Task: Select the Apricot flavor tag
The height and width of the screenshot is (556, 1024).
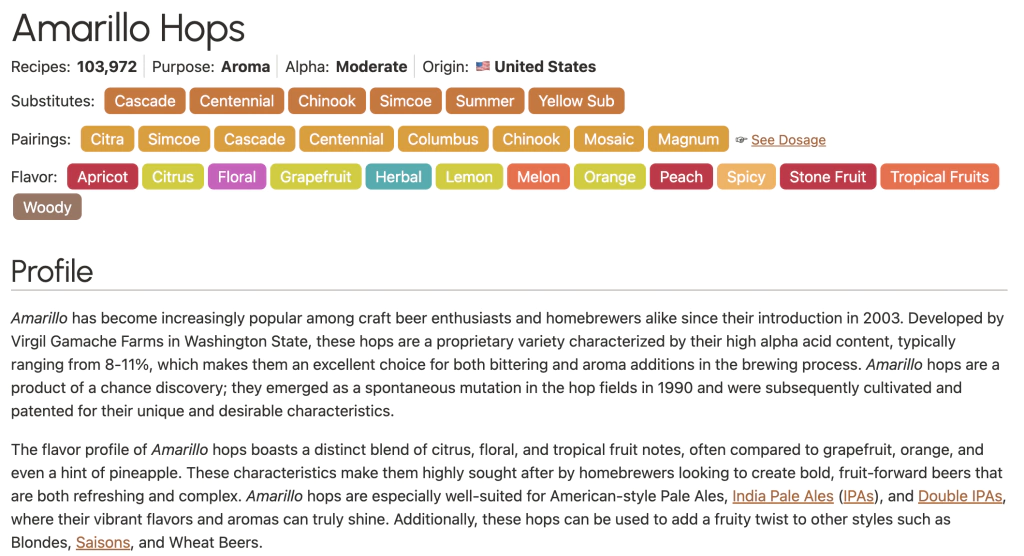Action: 103,177
